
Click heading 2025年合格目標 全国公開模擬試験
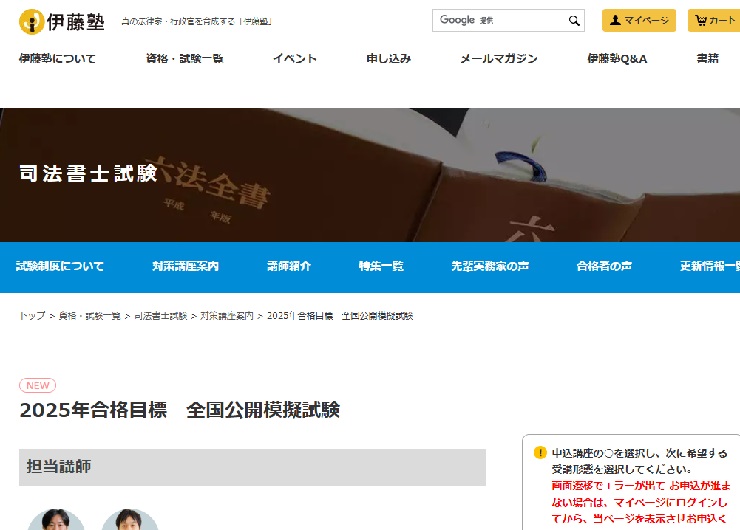pyautogui.click(x=179, y=410)
